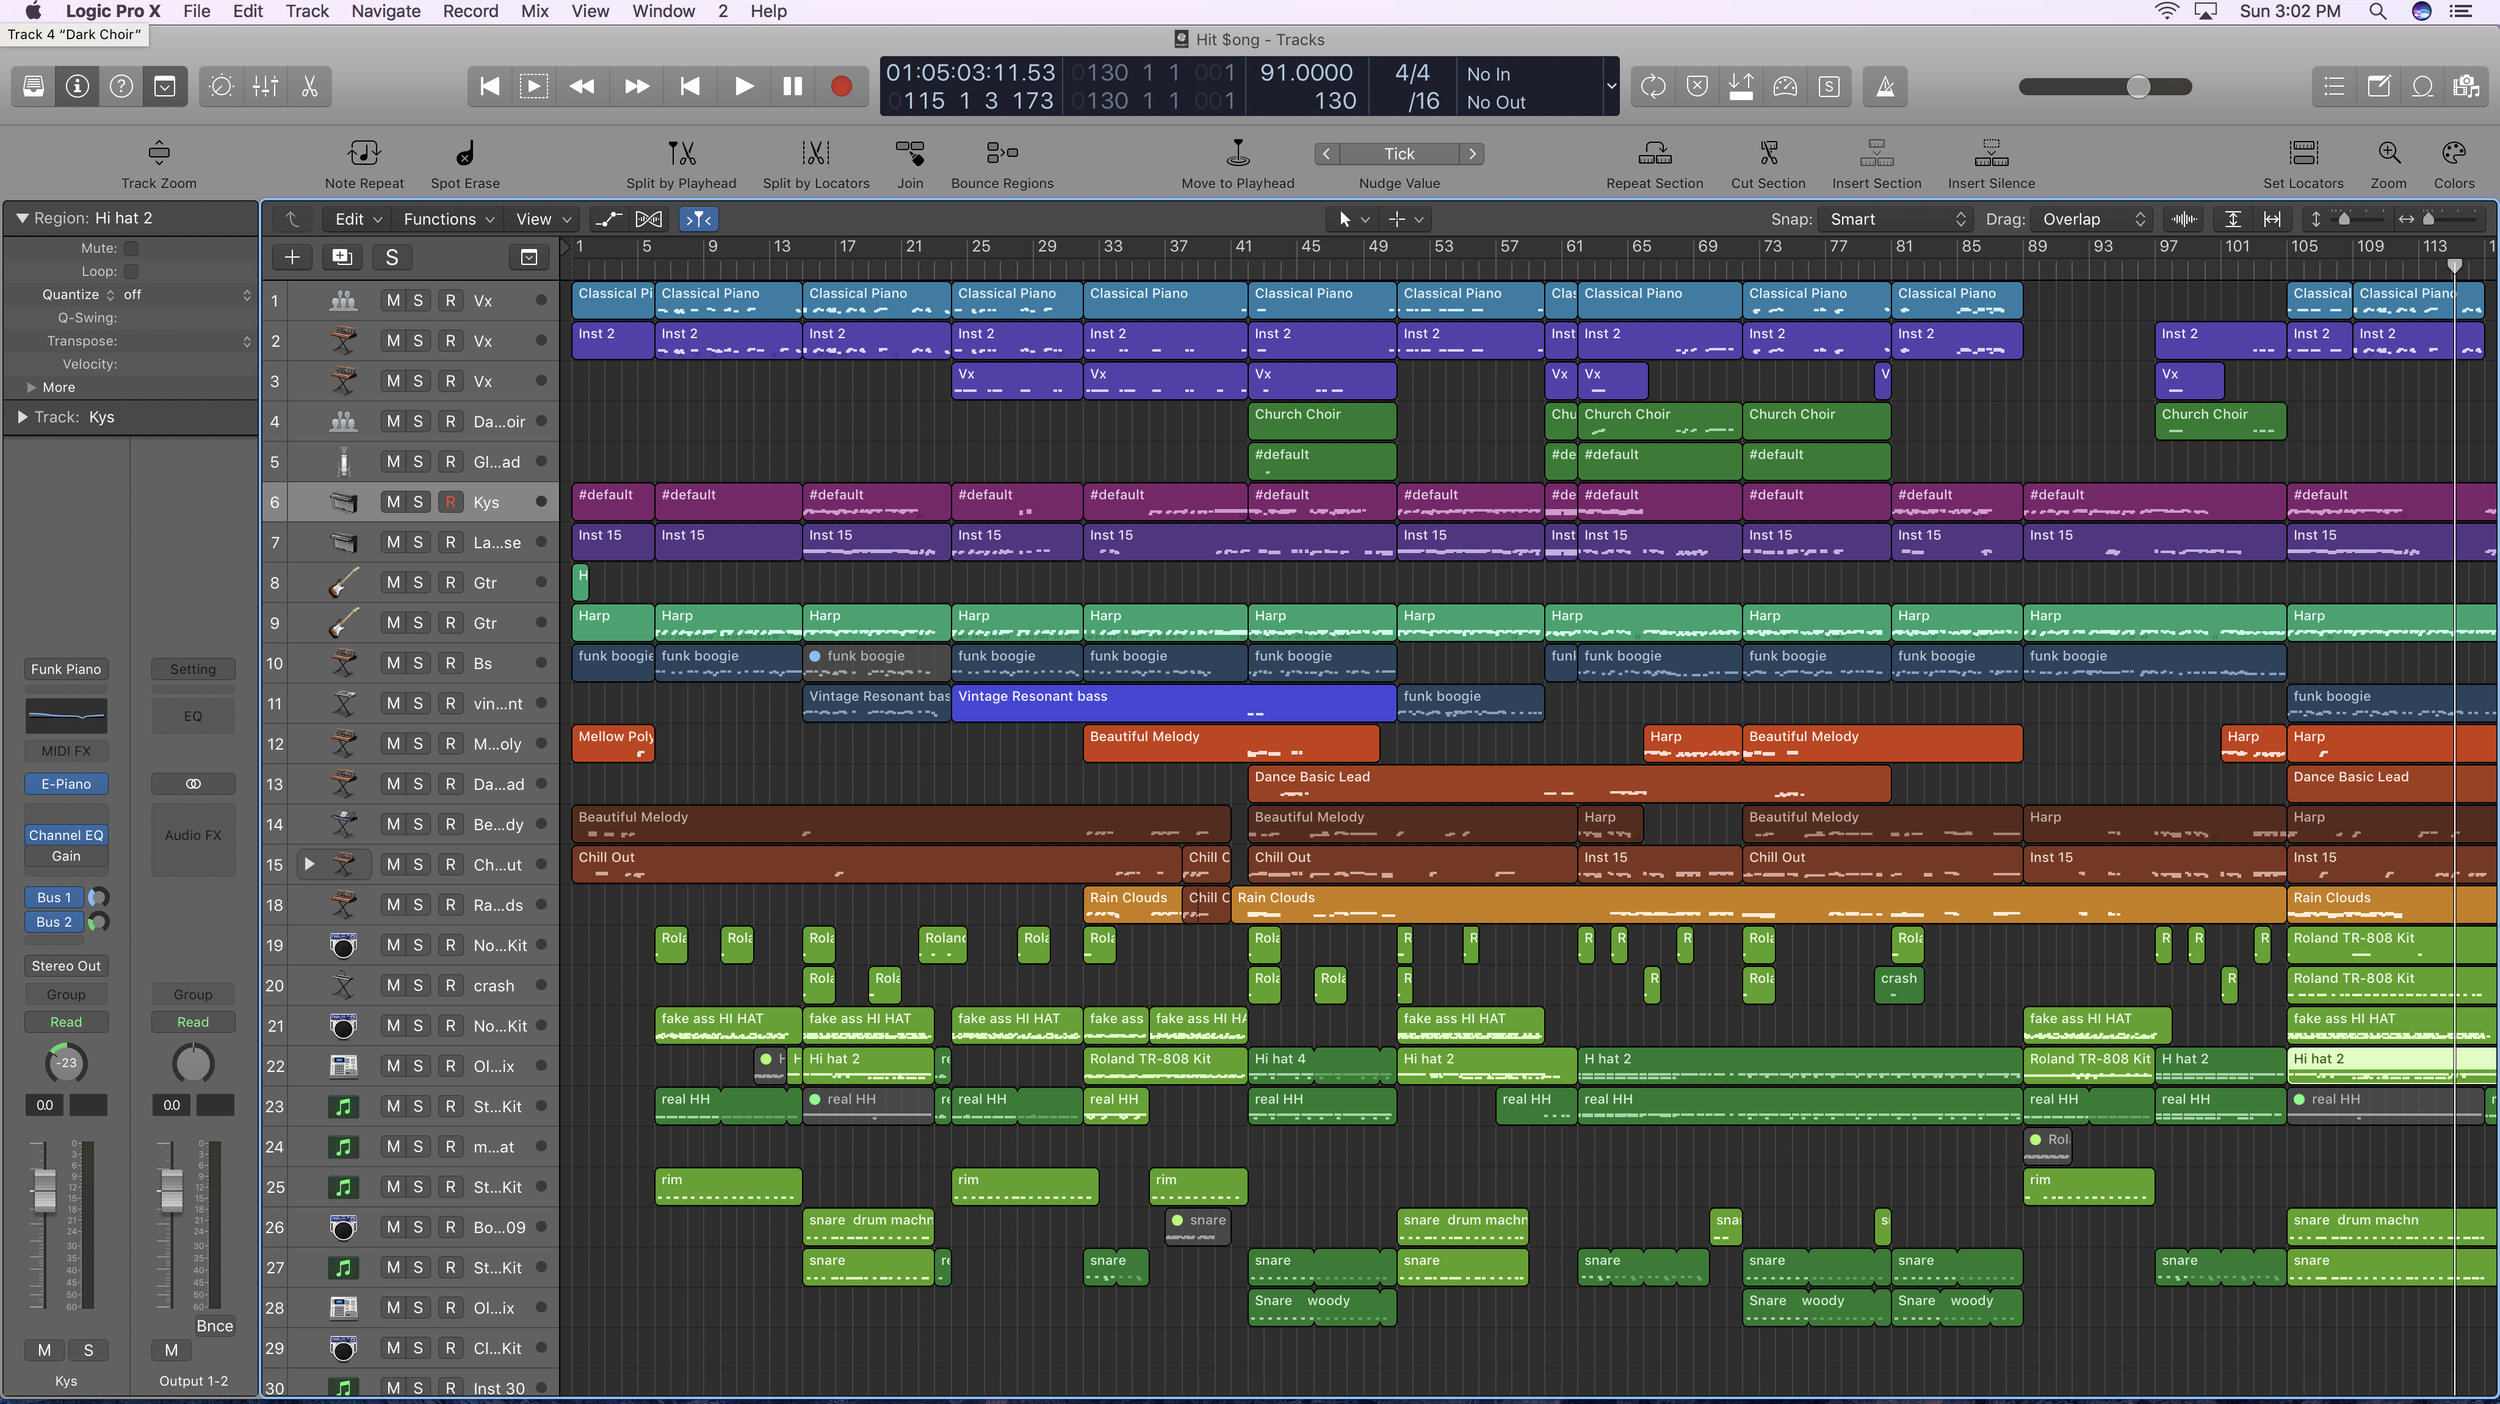This screenshot has height=1404, width=2500.
Task: Open the Navigate menu
Action: click(x=385, y=11)
